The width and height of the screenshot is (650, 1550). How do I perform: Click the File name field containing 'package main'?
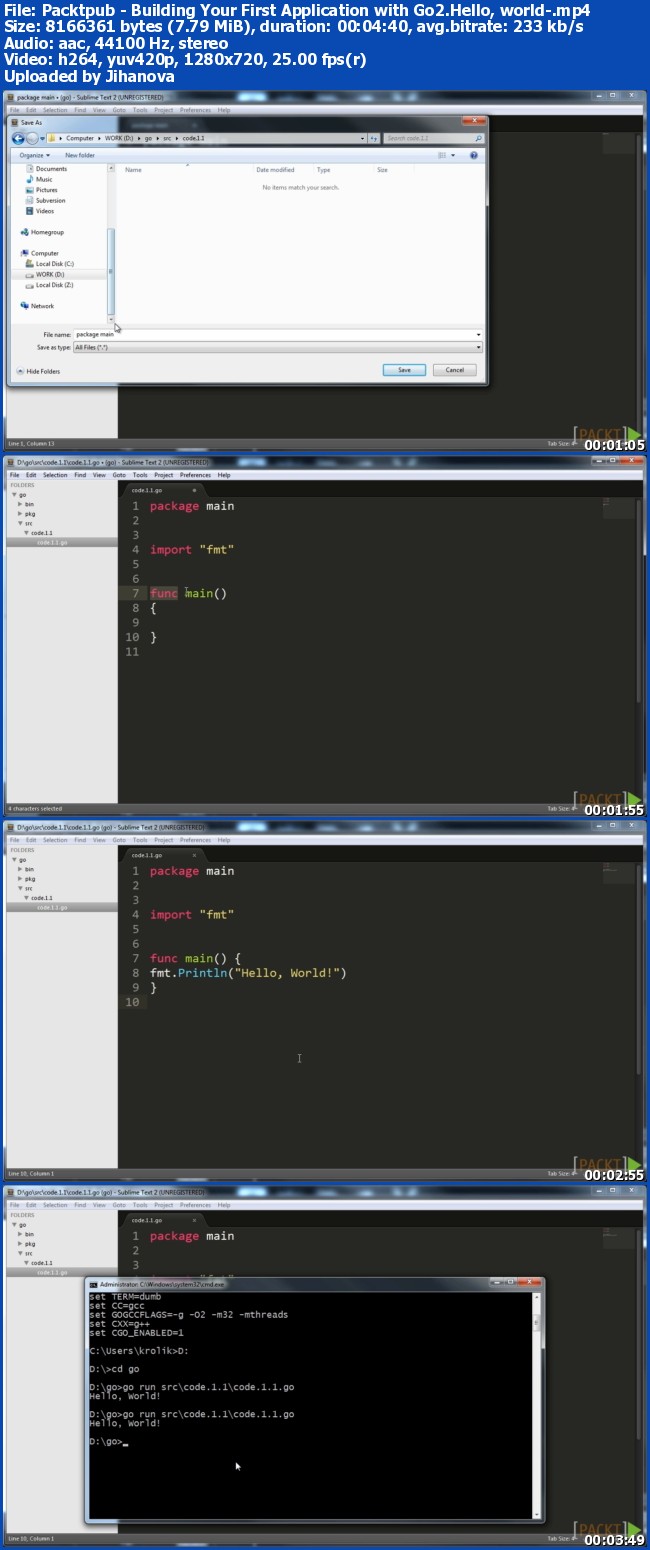[x=278, y=334]
